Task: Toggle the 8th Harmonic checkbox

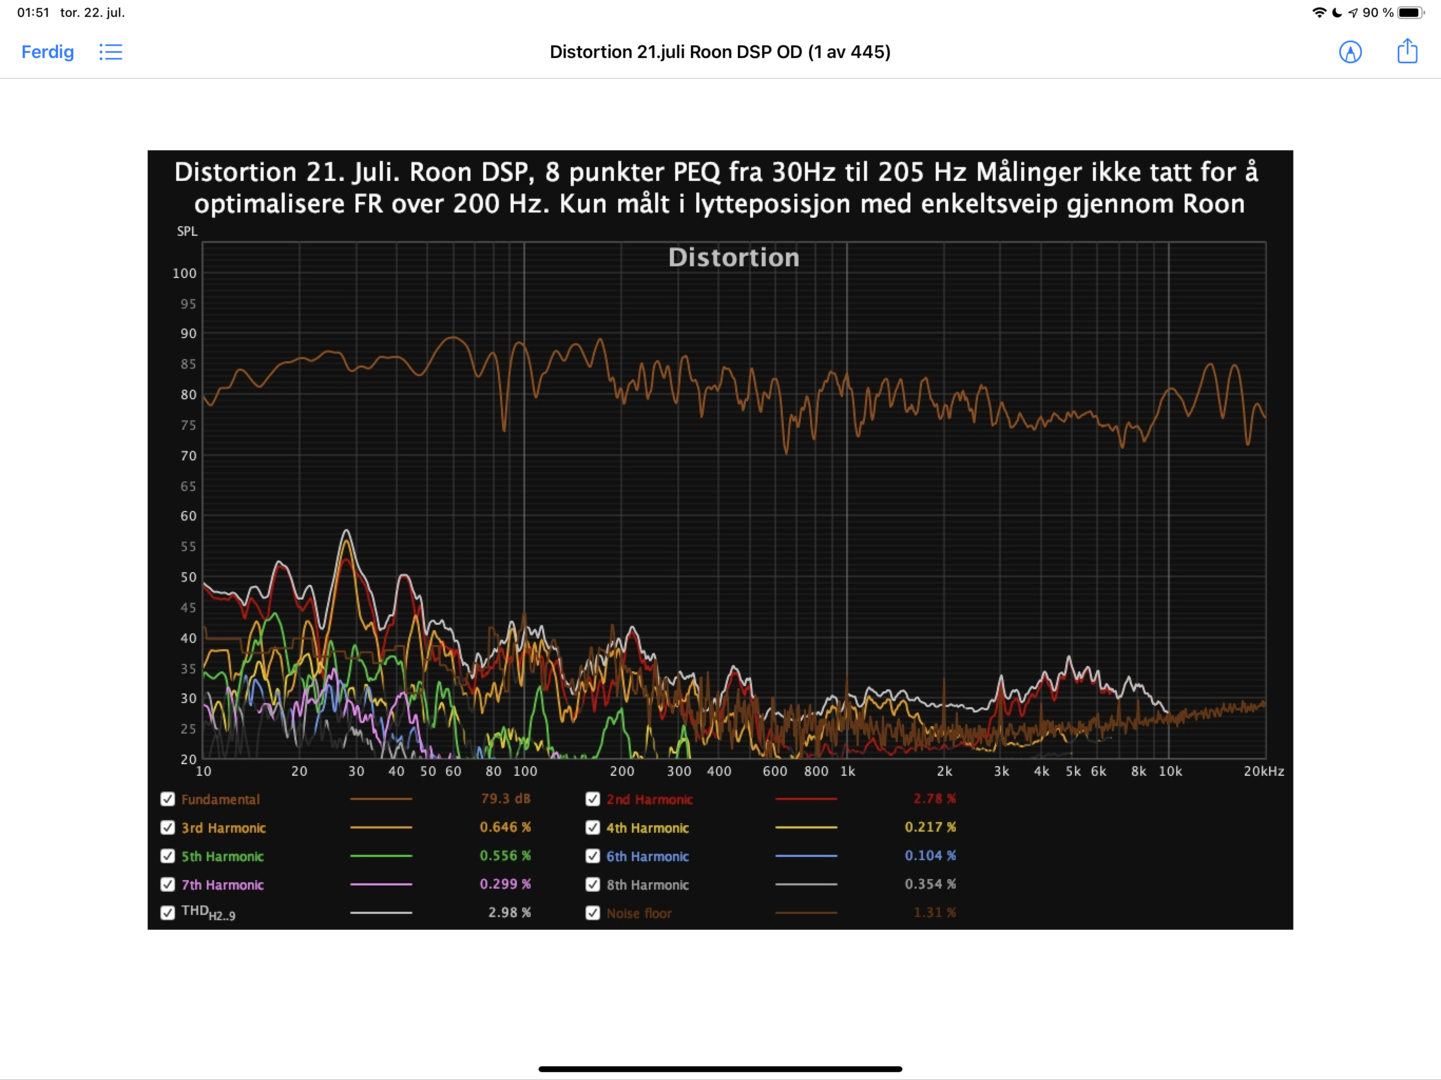Action: (593, 885)
